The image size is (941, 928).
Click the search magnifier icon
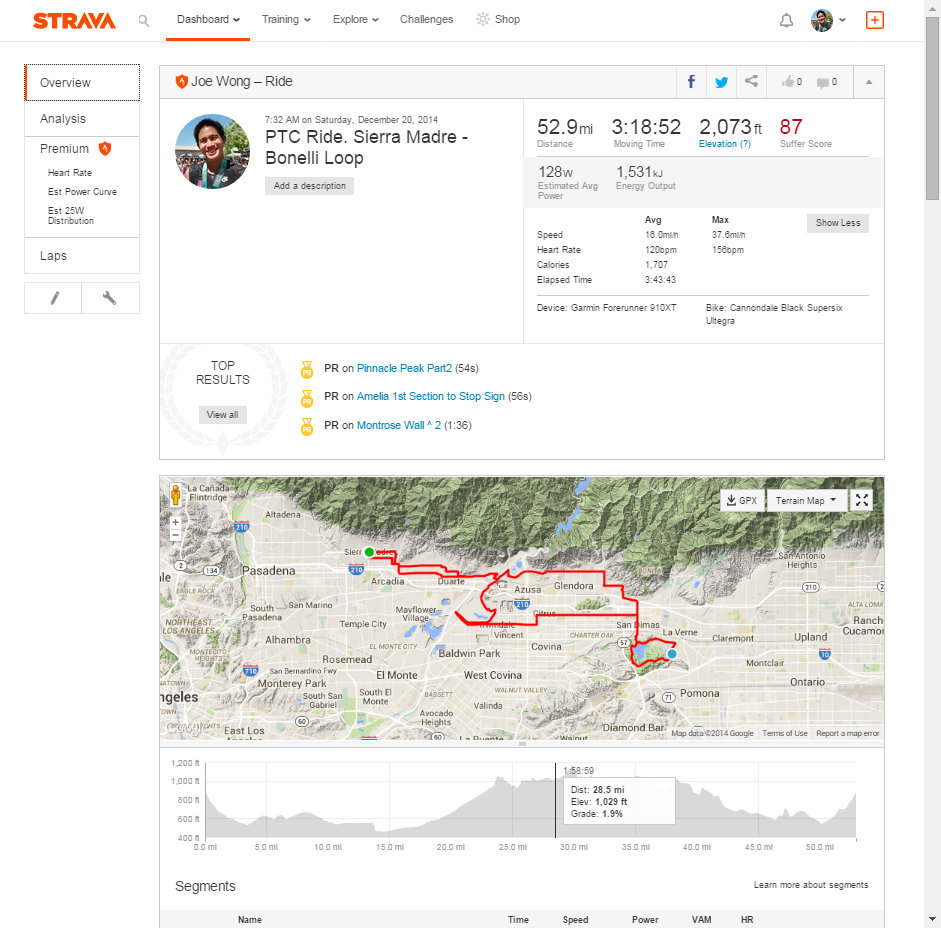pos(144,20)
